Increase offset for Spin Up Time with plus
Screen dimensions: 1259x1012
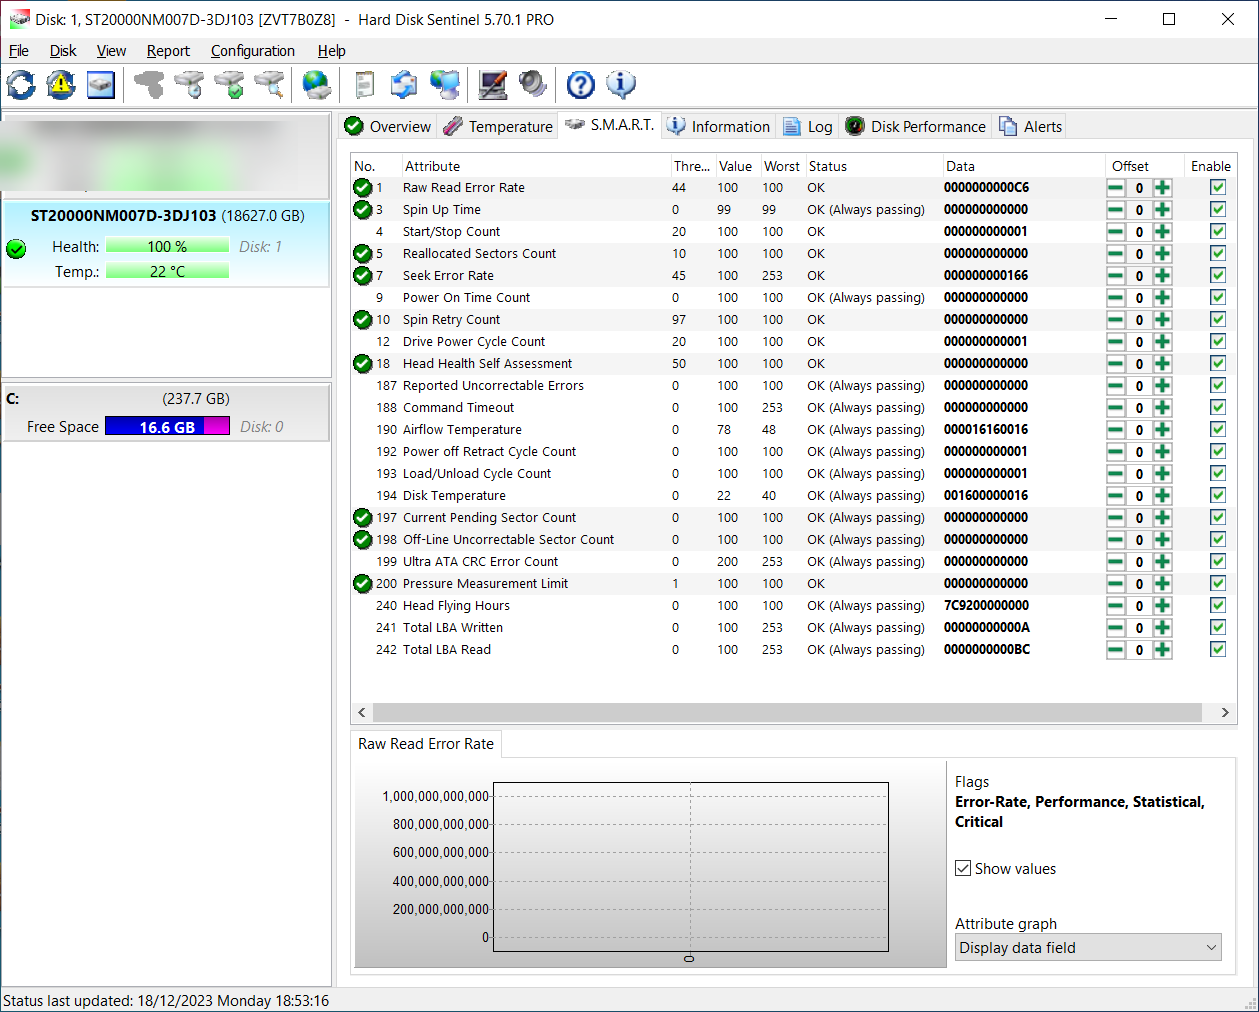point(1162,210)
